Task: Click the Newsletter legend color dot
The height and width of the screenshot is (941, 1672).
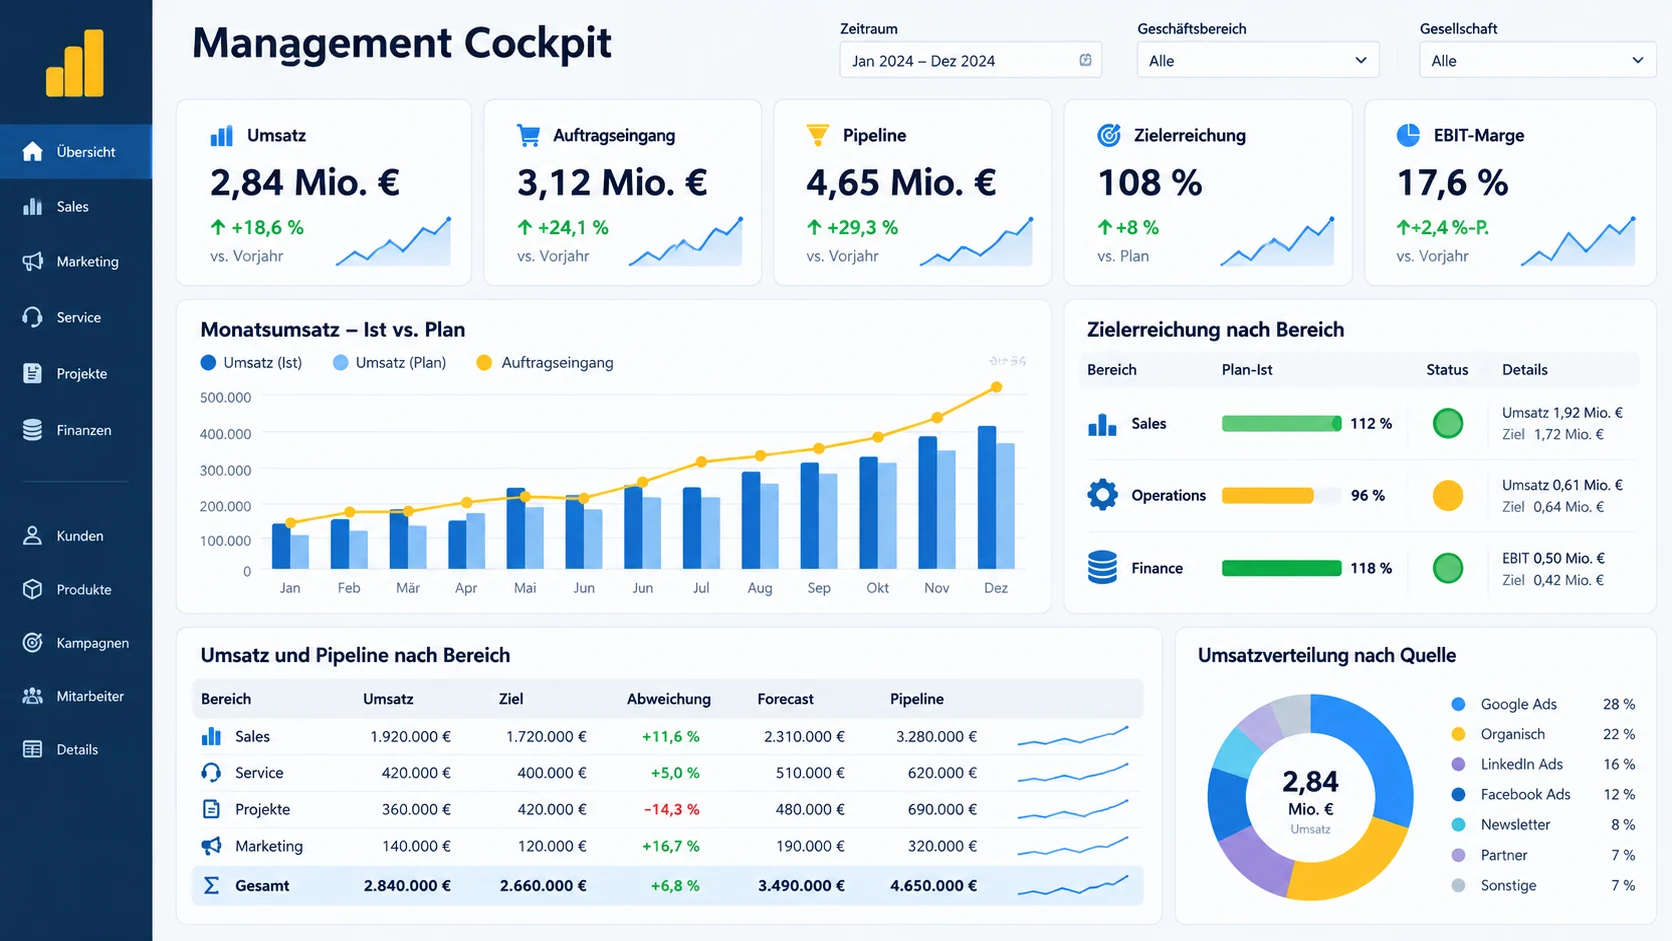Action: click(1459, 825)
